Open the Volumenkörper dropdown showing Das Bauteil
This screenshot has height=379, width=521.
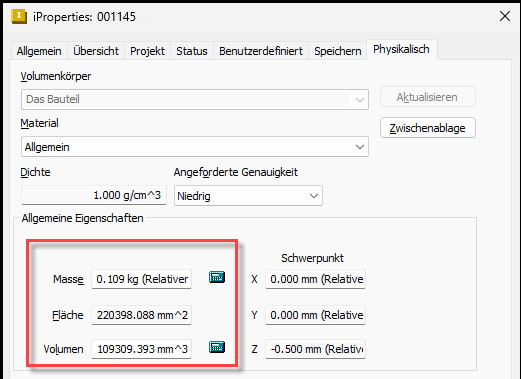[195, 99]
